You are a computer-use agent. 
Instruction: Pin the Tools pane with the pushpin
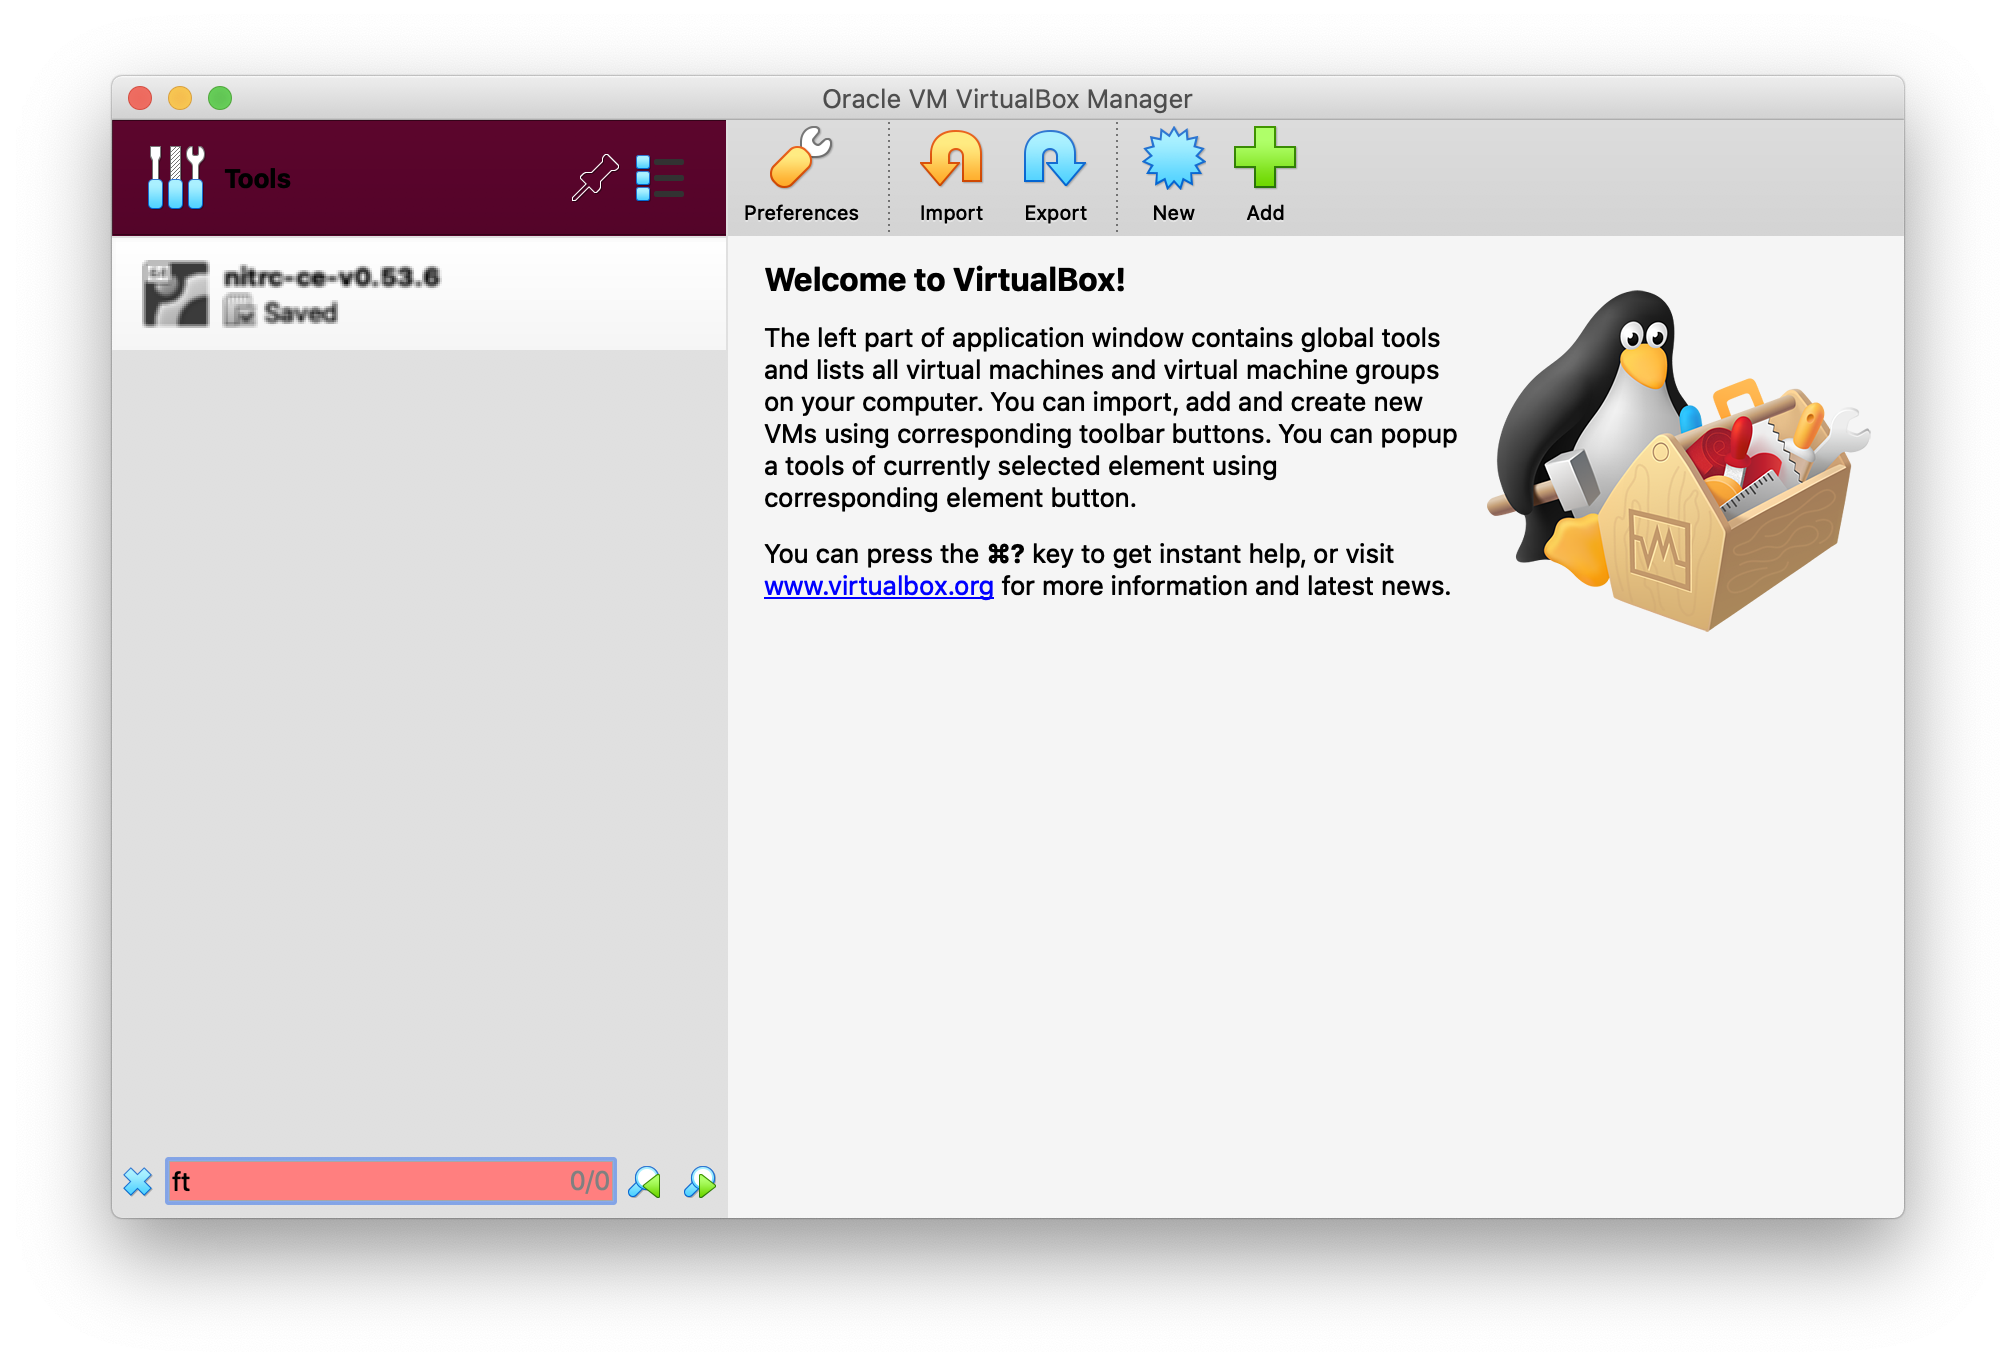[595, 178]
